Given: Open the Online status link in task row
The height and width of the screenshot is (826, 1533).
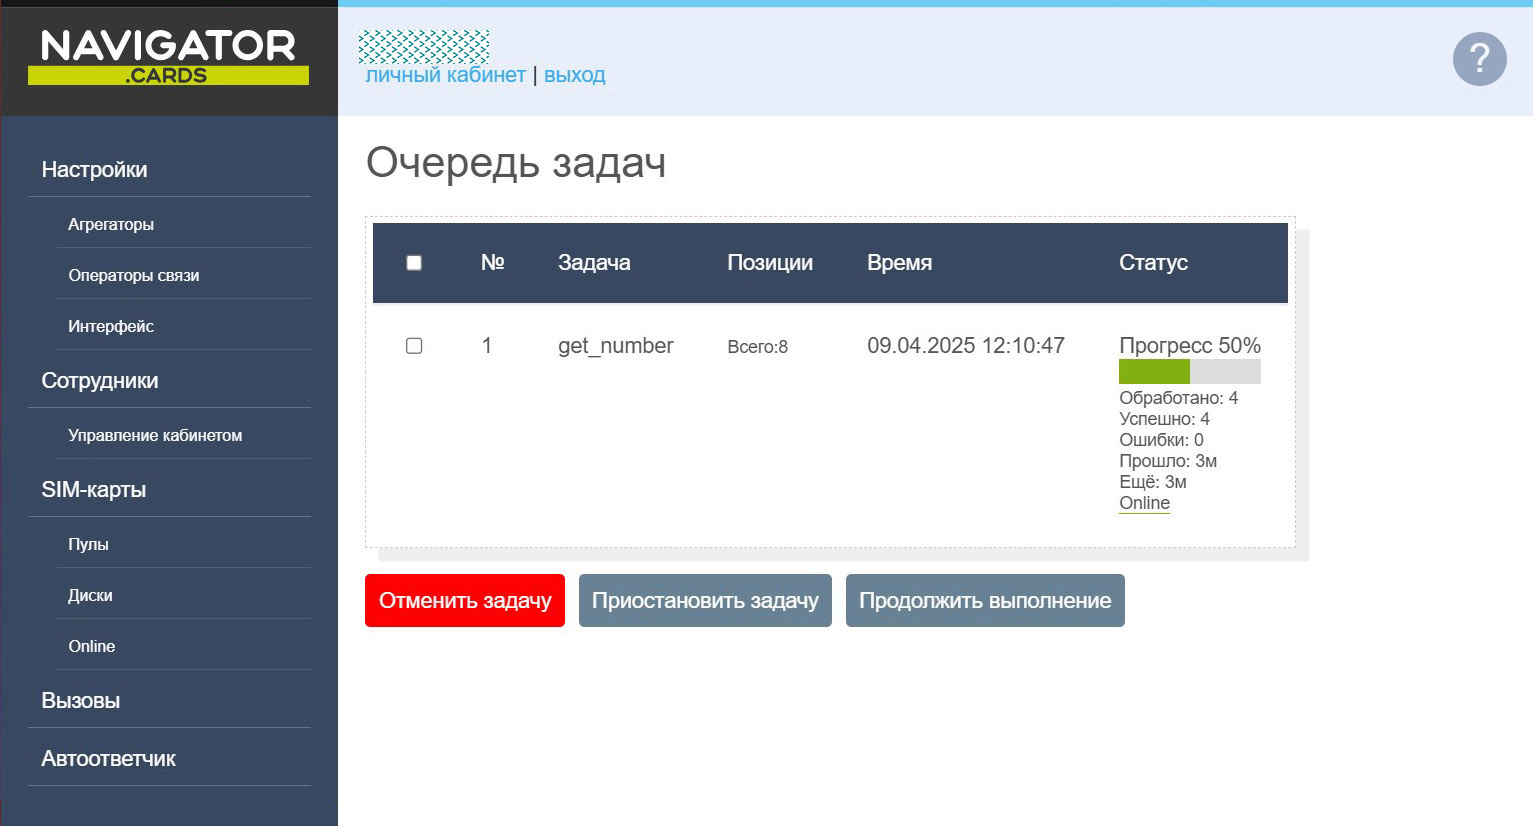Looking at the screenshot, I should pos(1144,503).
